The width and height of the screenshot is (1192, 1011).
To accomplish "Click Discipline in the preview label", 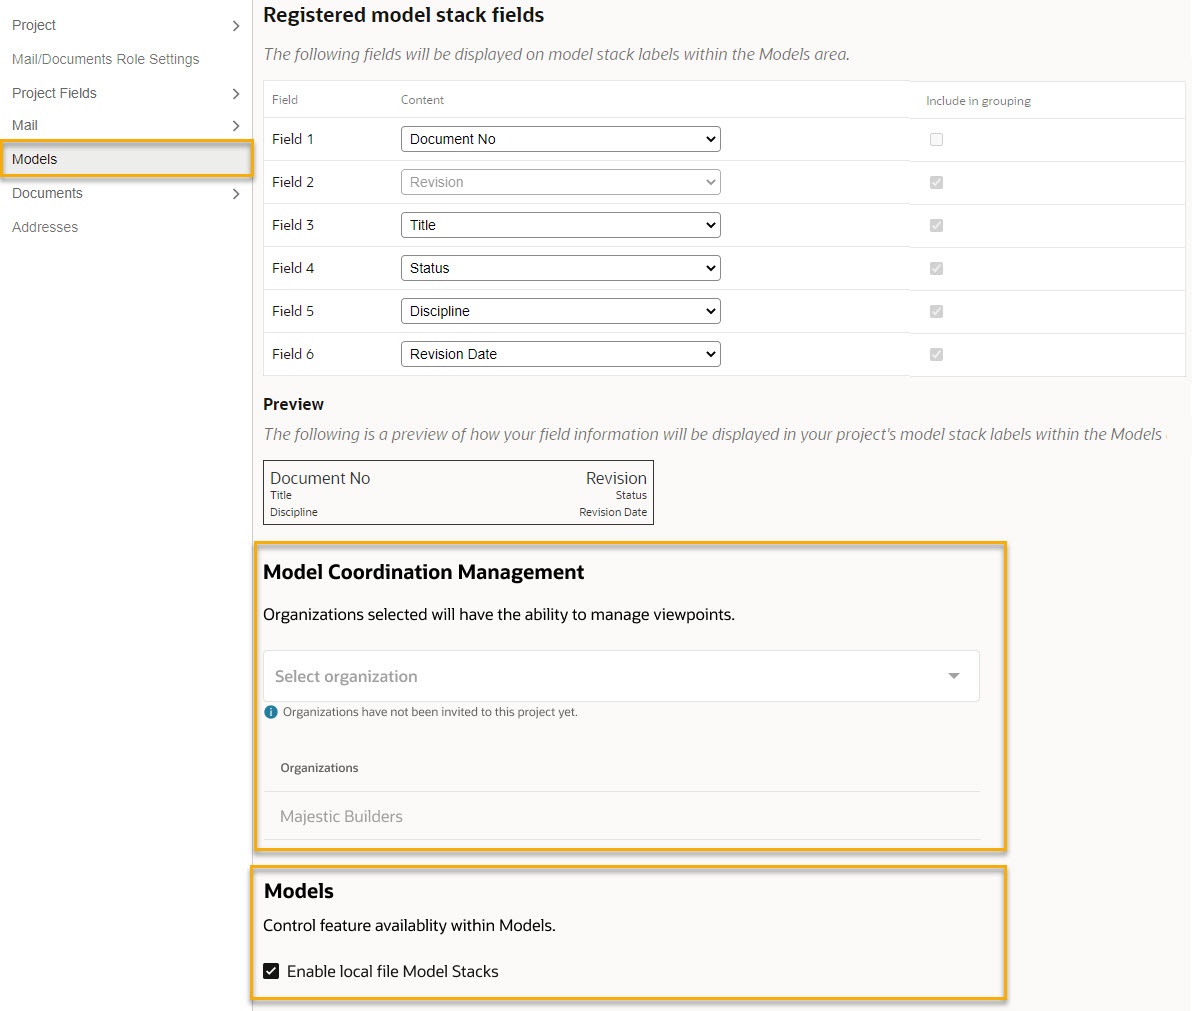I will 294,512.
